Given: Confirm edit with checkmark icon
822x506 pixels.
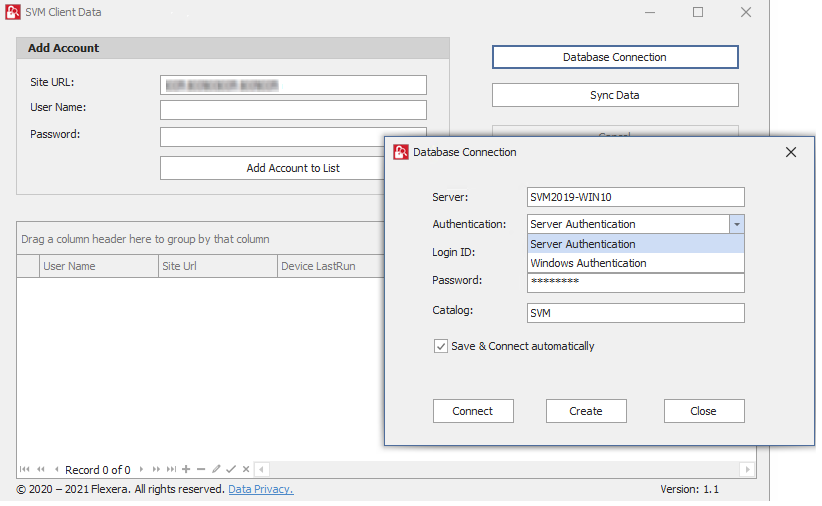Looking at the screenshot, I should point(231,469).
